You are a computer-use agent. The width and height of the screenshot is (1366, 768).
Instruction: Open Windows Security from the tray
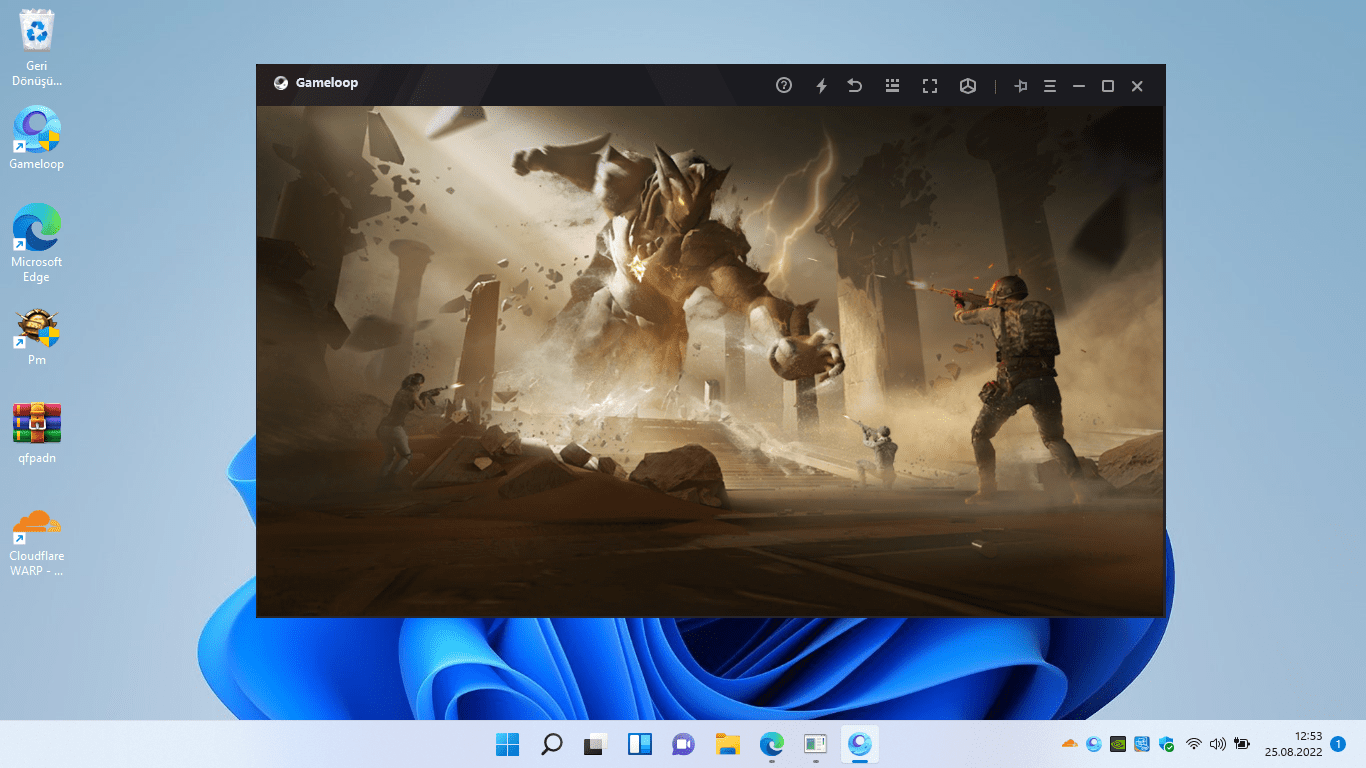pyautogui.click(x=1166, y=744)
